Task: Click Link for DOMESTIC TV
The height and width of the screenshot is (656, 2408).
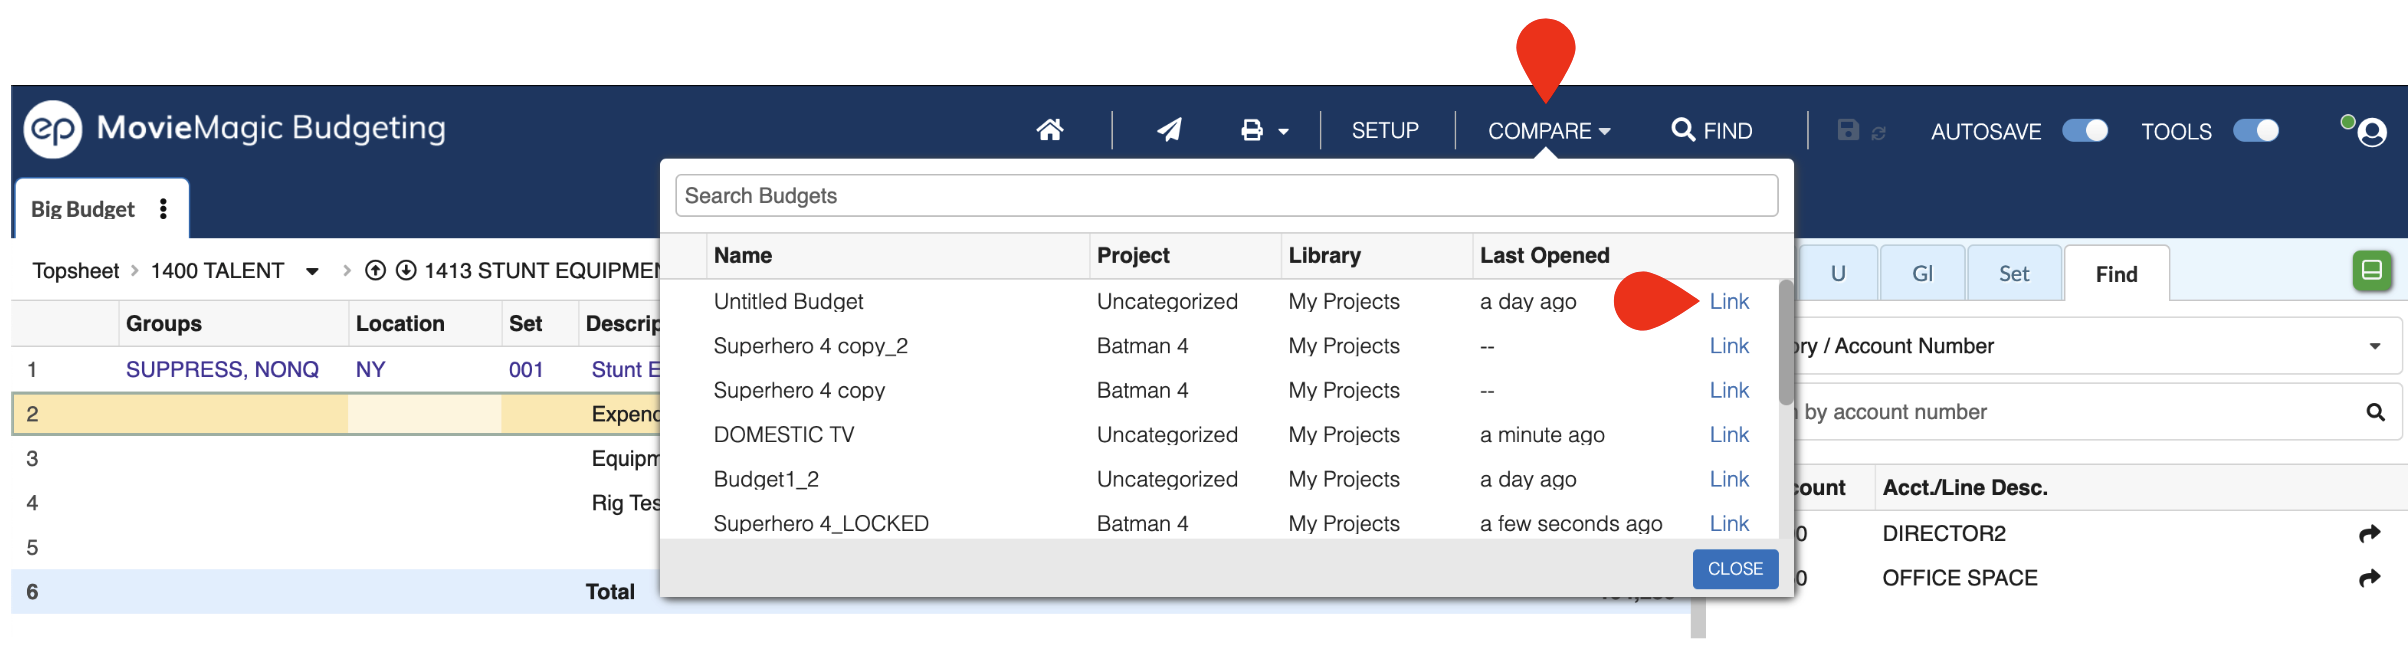Action: tap(1729, 434)
